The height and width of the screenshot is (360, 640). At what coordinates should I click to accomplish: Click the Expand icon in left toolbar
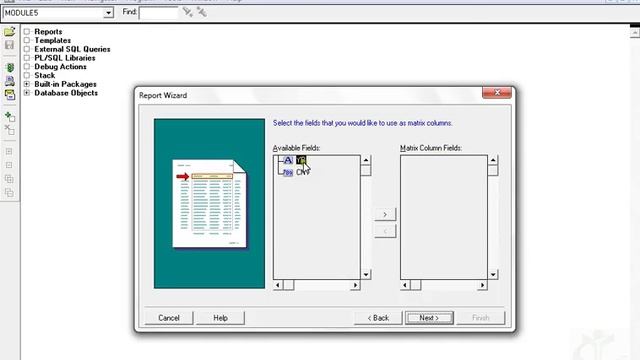(x=9, y=152)
